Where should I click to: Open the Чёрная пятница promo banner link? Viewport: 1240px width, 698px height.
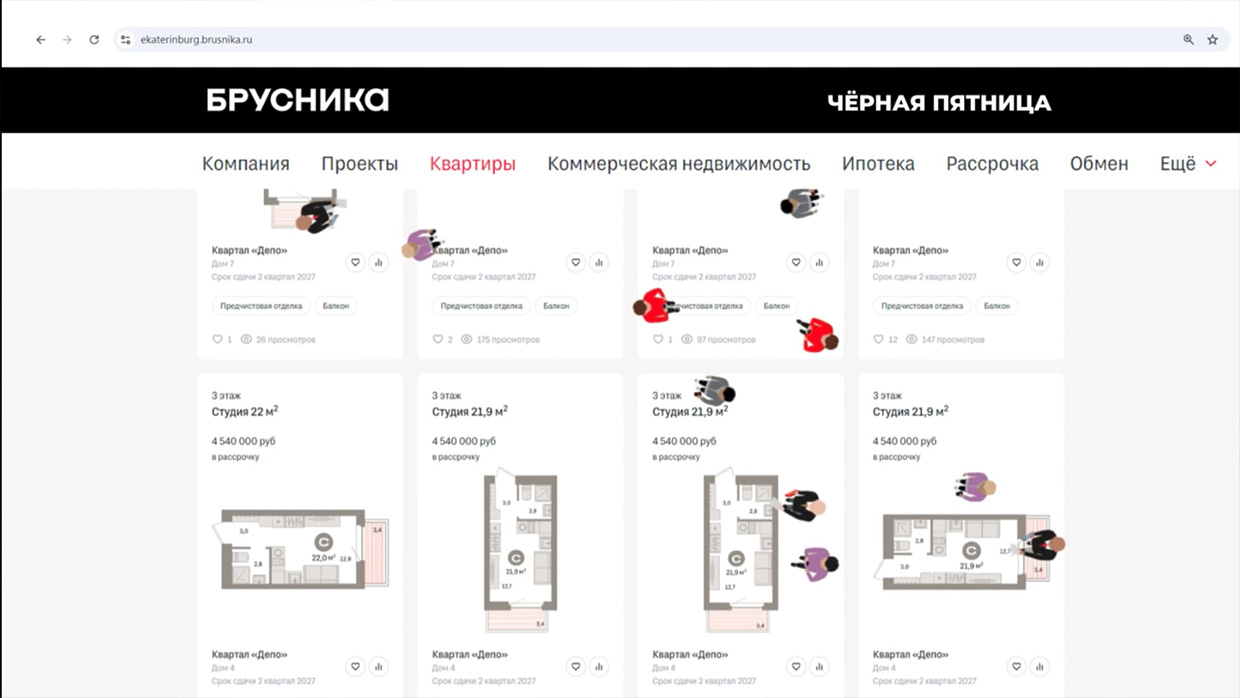(939, 102)
